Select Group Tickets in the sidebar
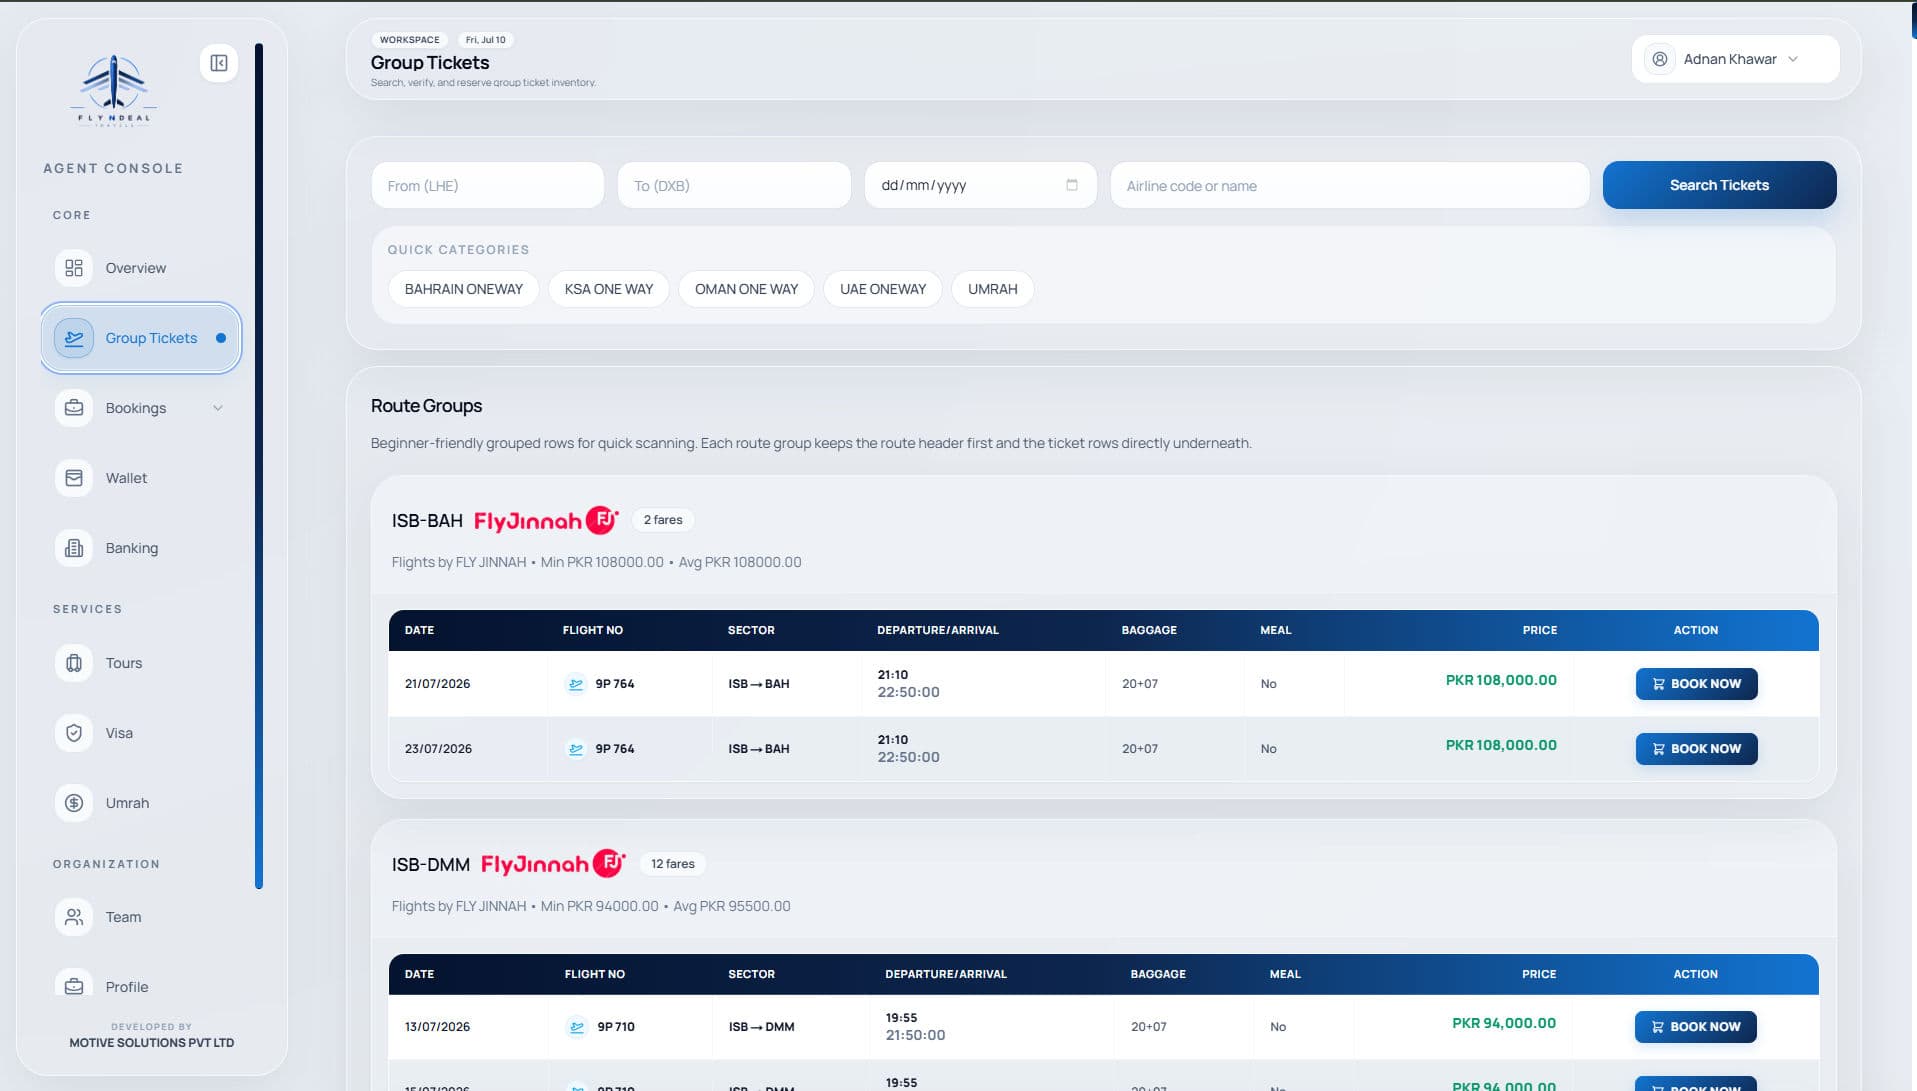Image resolution: width=1917 pixels, height=1091 pixels. point(140,338)
